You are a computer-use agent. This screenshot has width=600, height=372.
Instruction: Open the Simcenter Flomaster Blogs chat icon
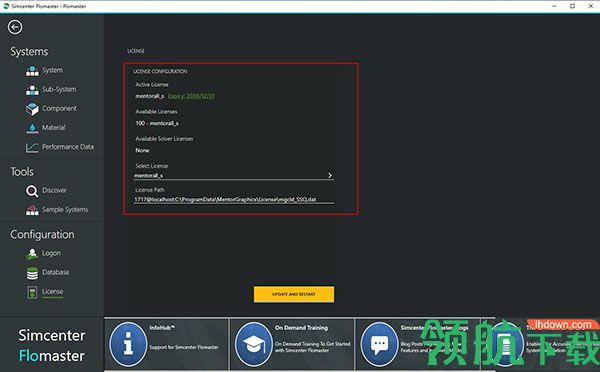[x=379, y=344]
